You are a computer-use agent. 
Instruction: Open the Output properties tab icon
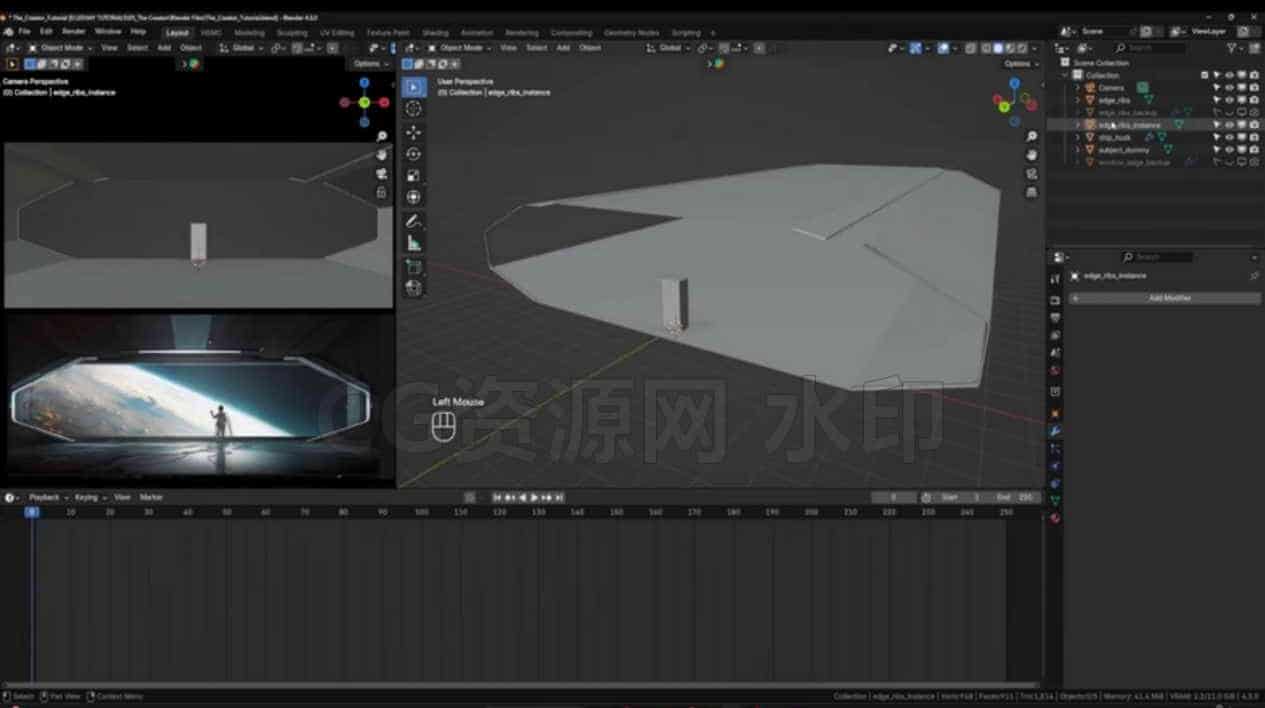click(x=1055, y=317)
